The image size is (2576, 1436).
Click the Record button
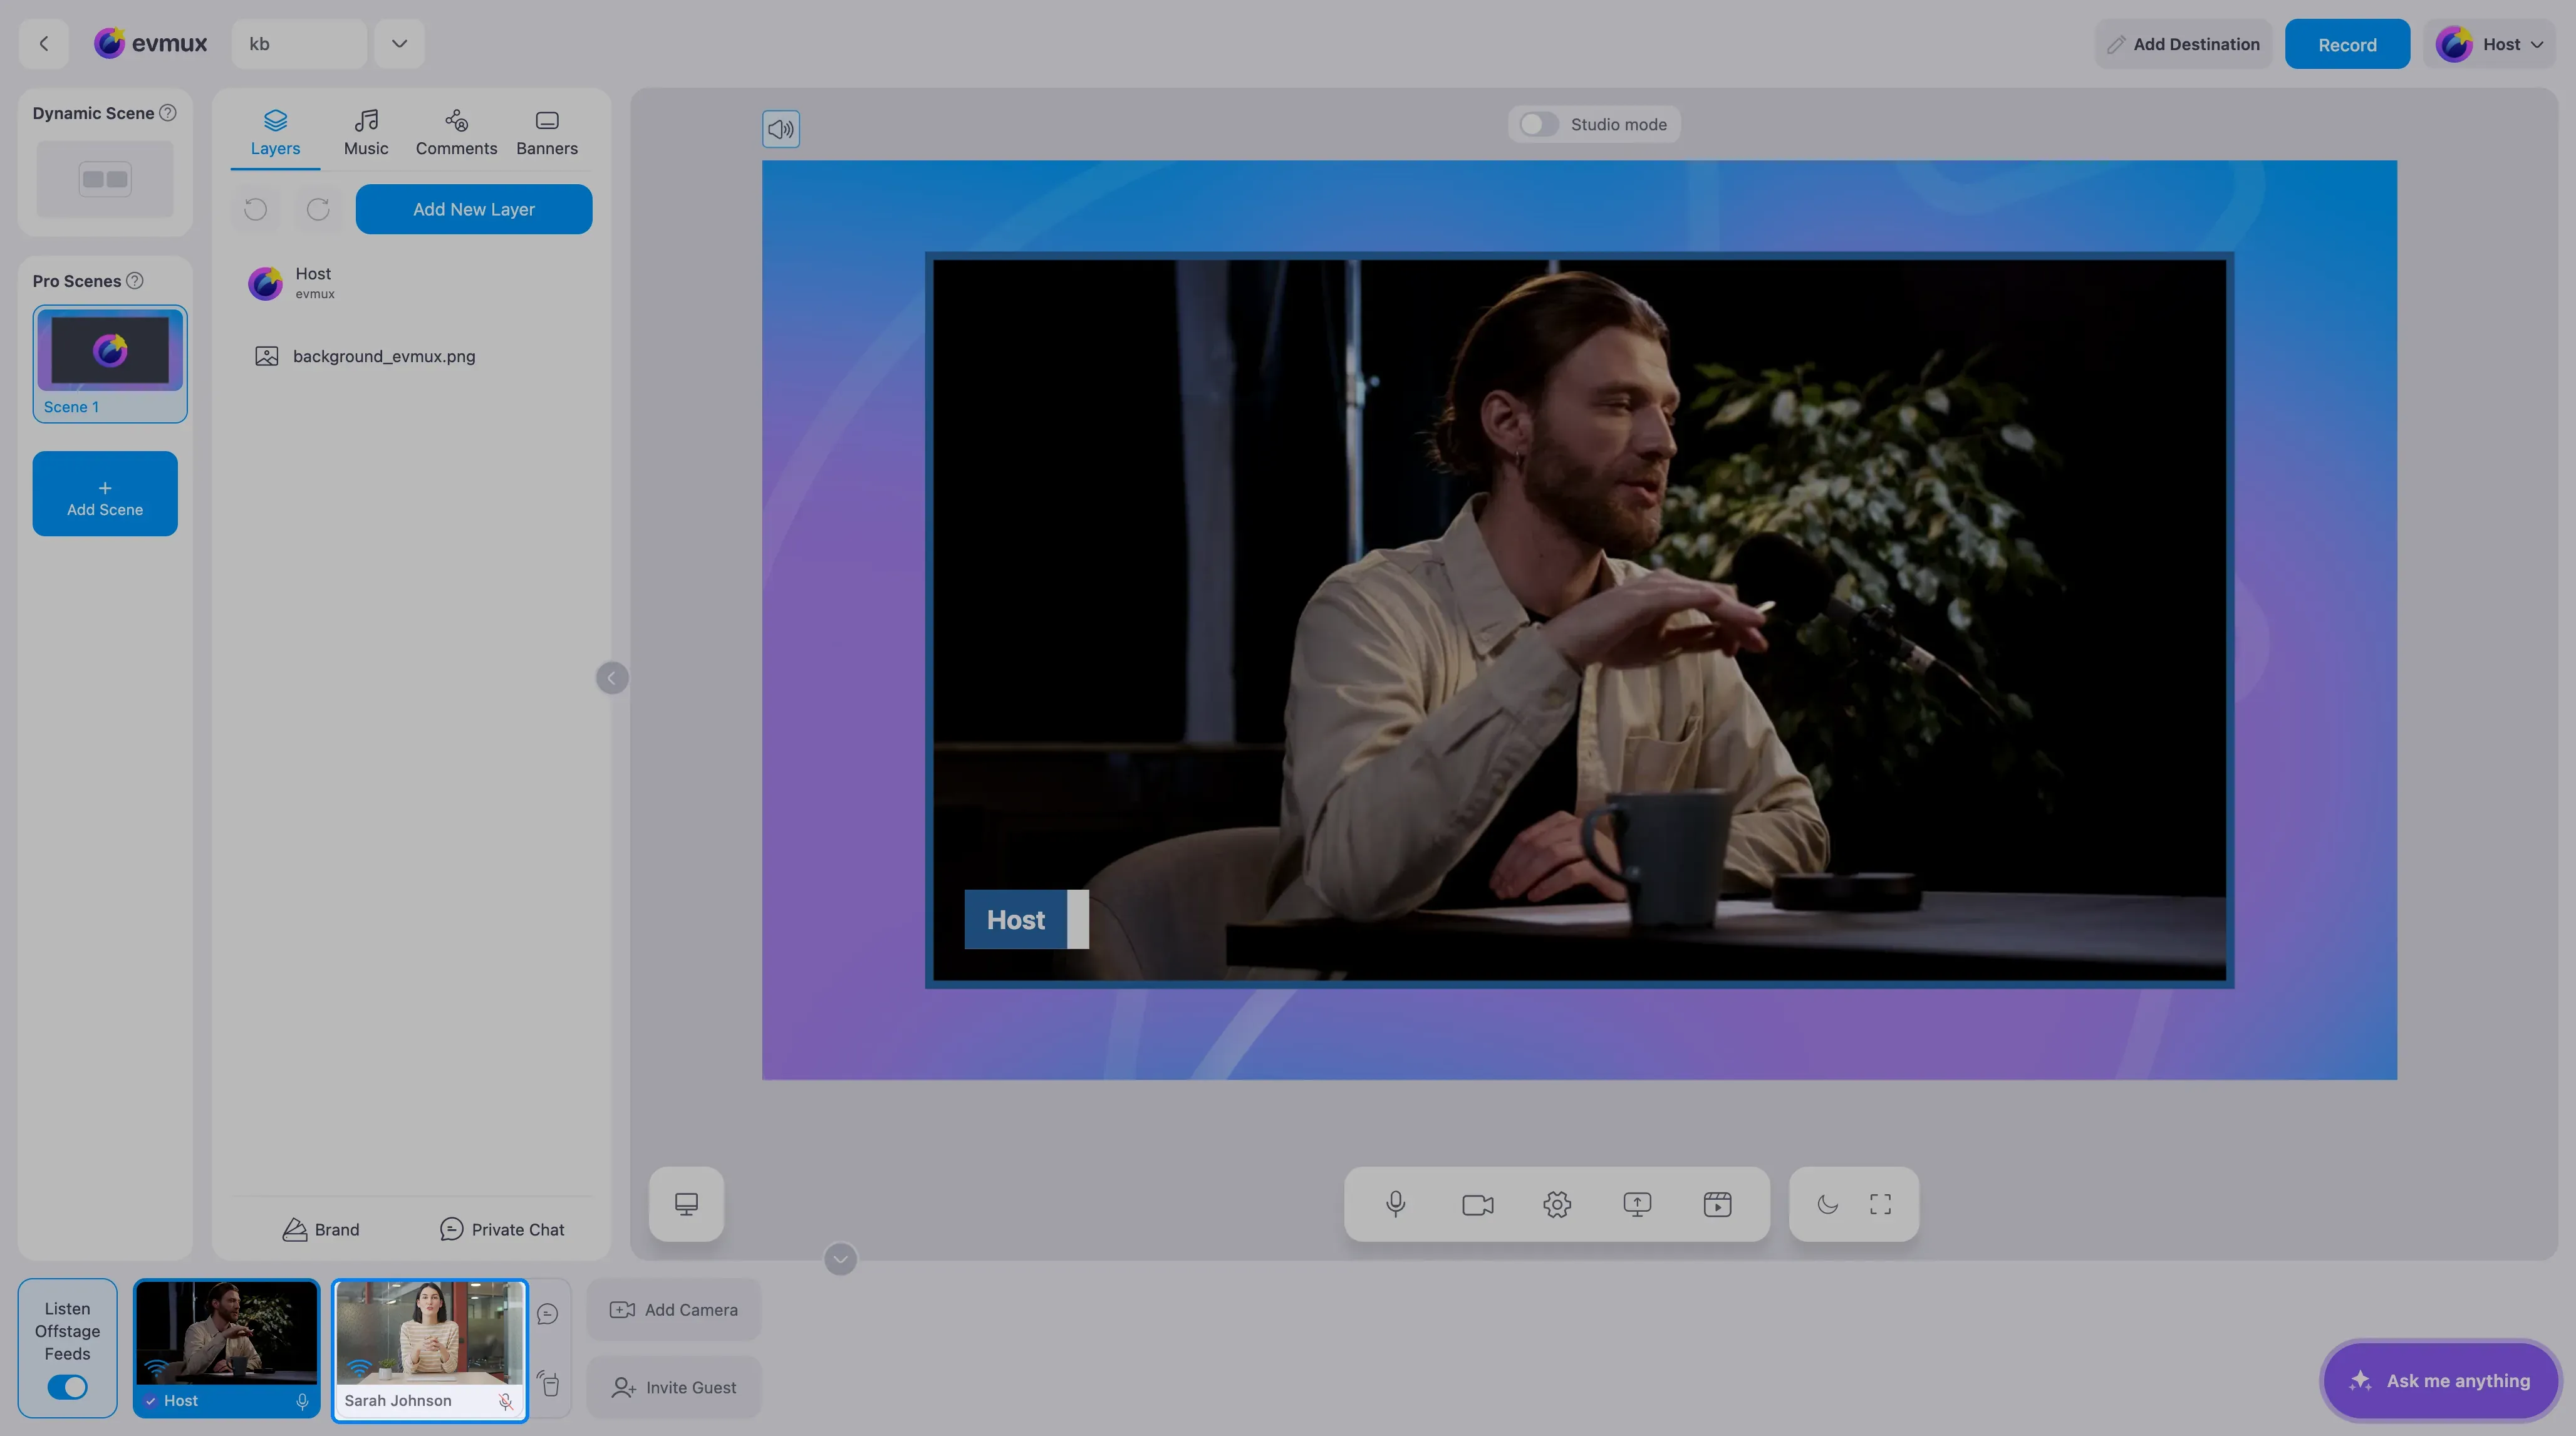(x=2347, y=44)
